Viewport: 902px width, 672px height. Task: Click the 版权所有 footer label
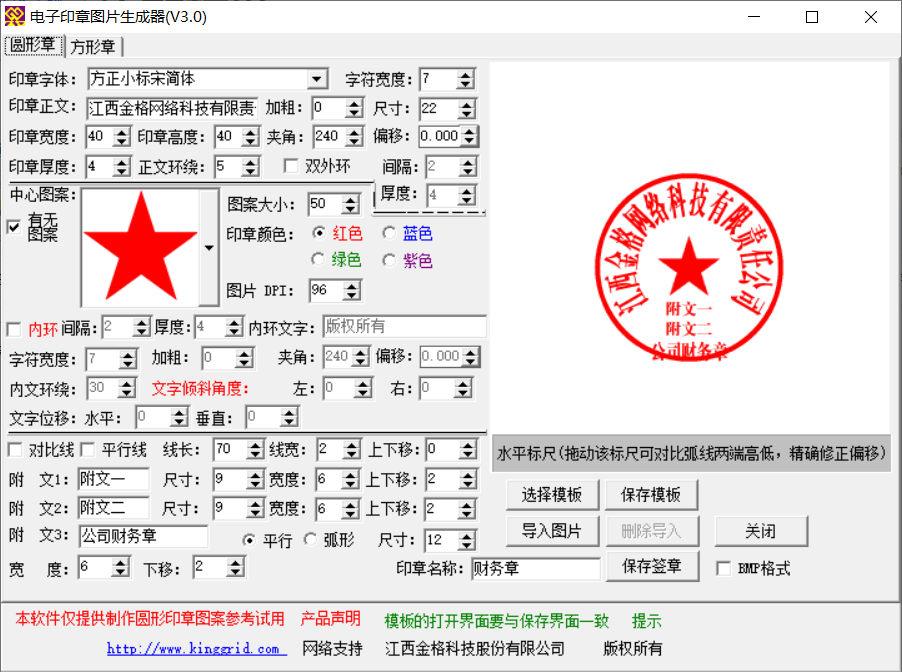[632, 648]
